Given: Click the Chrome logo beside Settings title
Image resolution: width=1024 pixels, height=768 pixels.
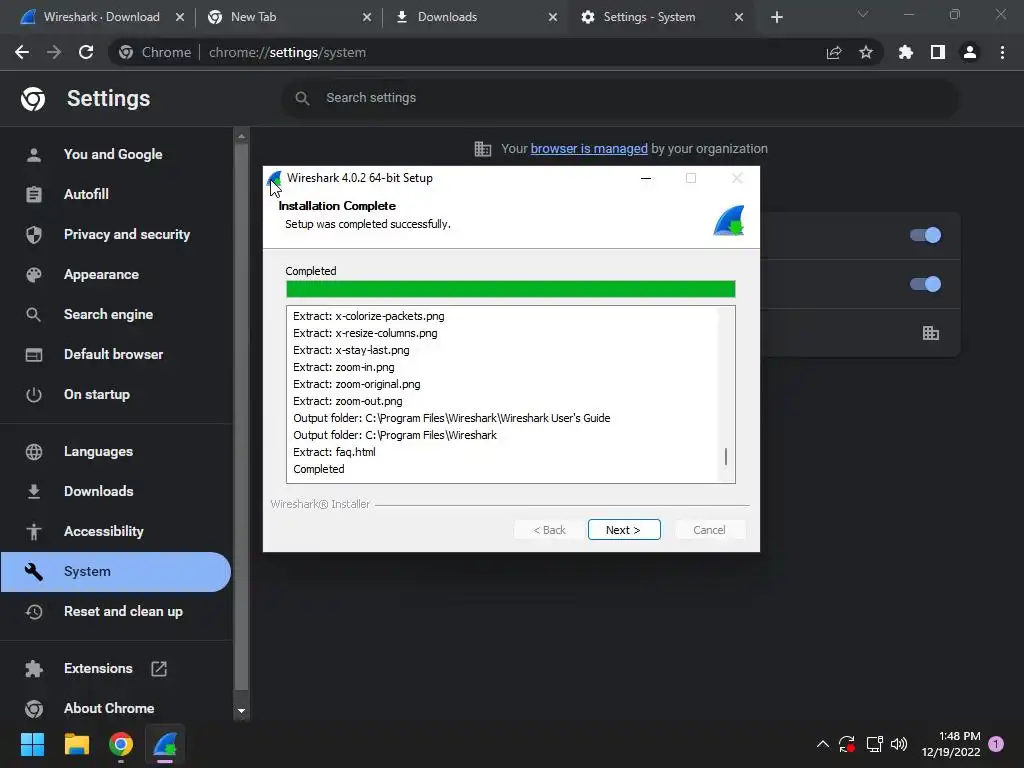Looking at the screenshot, I should [33, 99].
